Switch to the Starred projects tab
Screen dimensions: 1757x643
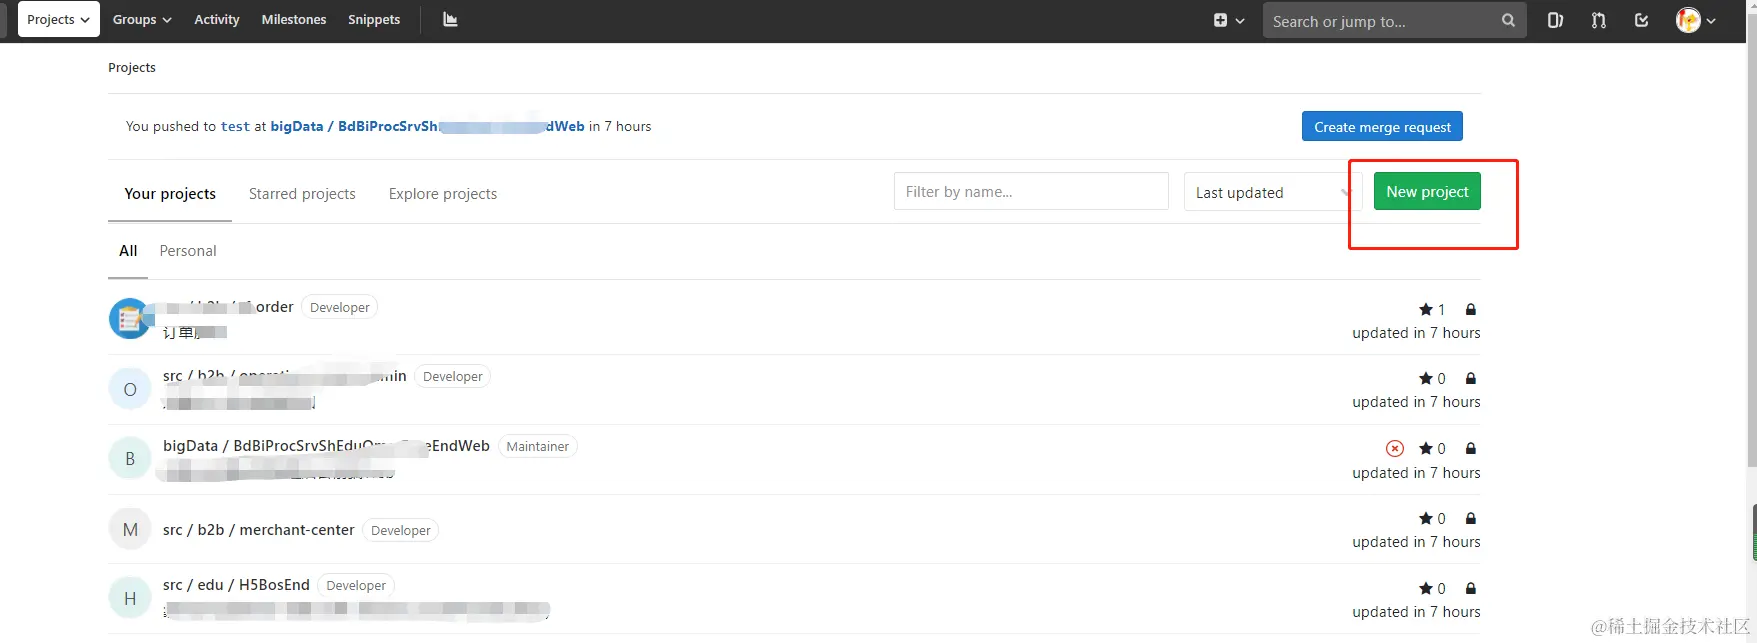(302, 194)
